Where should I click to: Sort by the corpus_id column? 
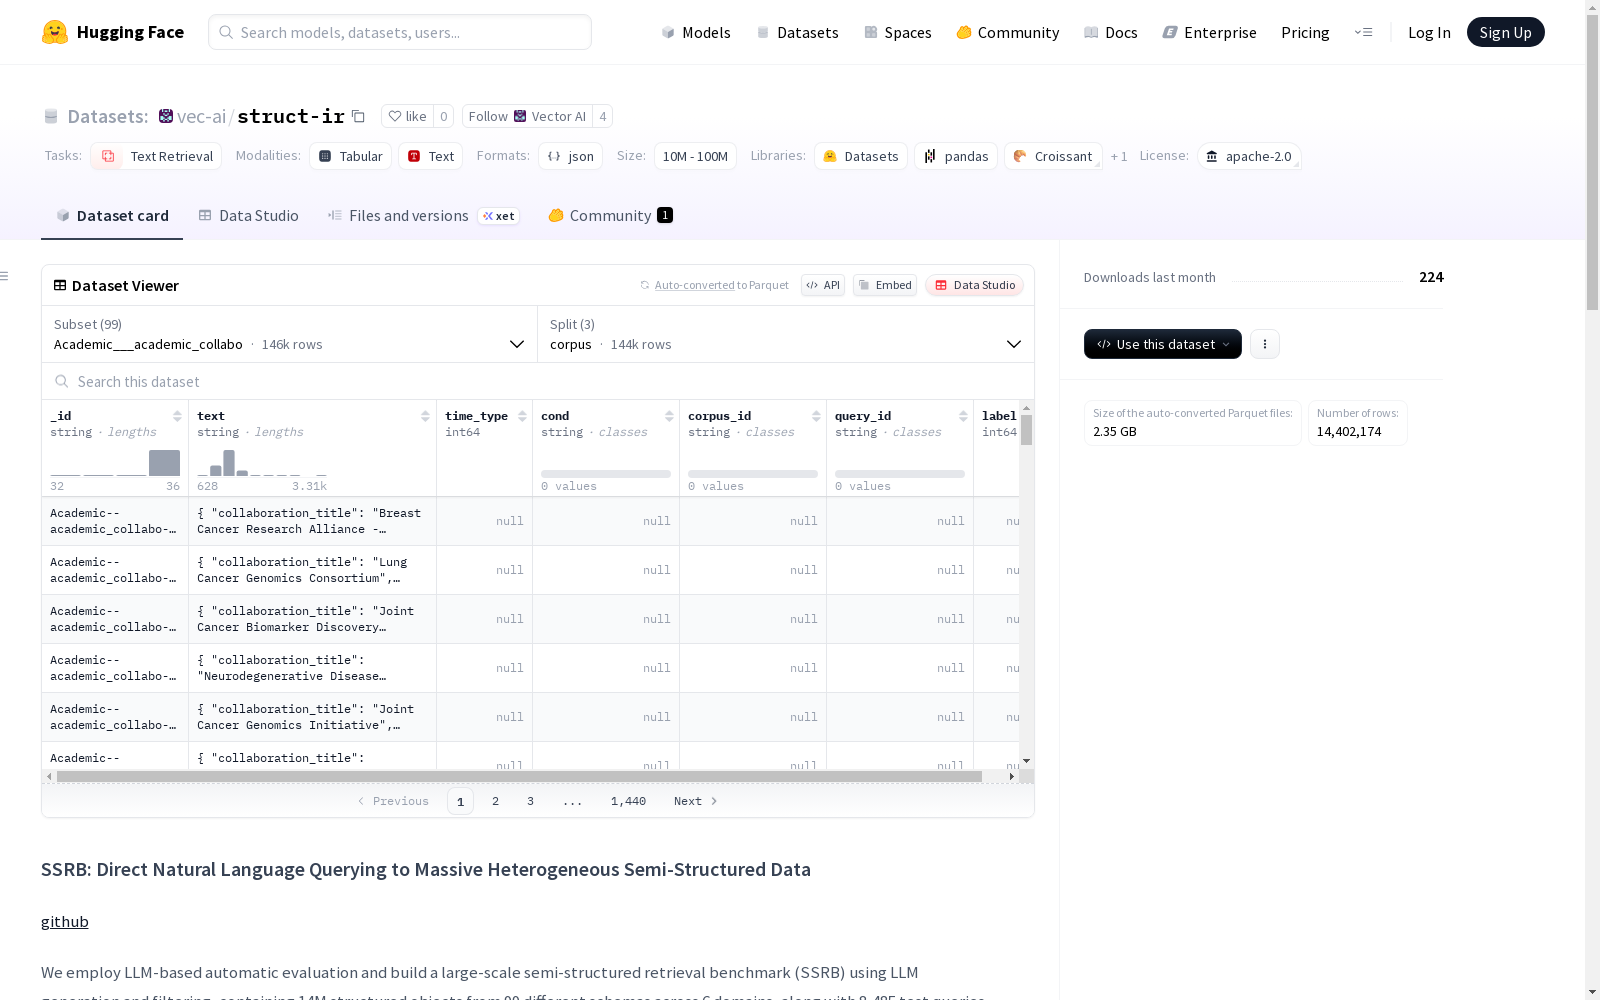pos(816,416)
